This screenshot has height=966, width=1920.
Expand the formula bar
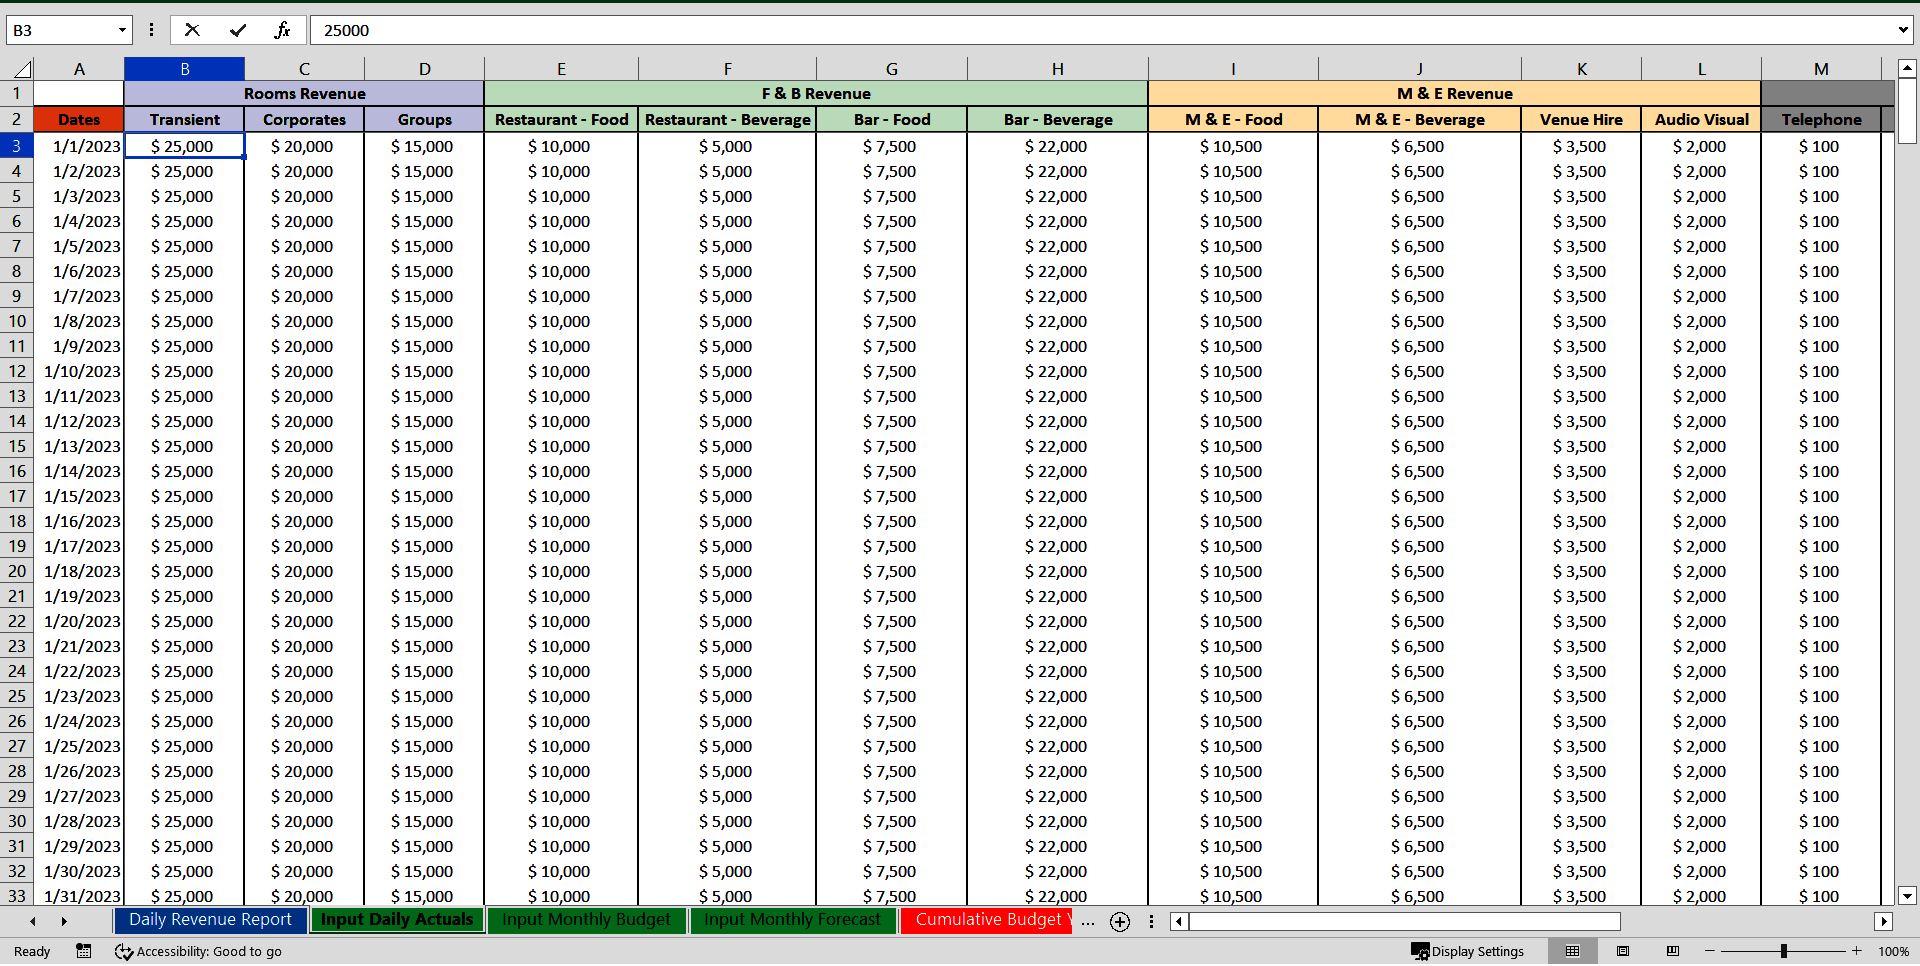point(1903,30)
